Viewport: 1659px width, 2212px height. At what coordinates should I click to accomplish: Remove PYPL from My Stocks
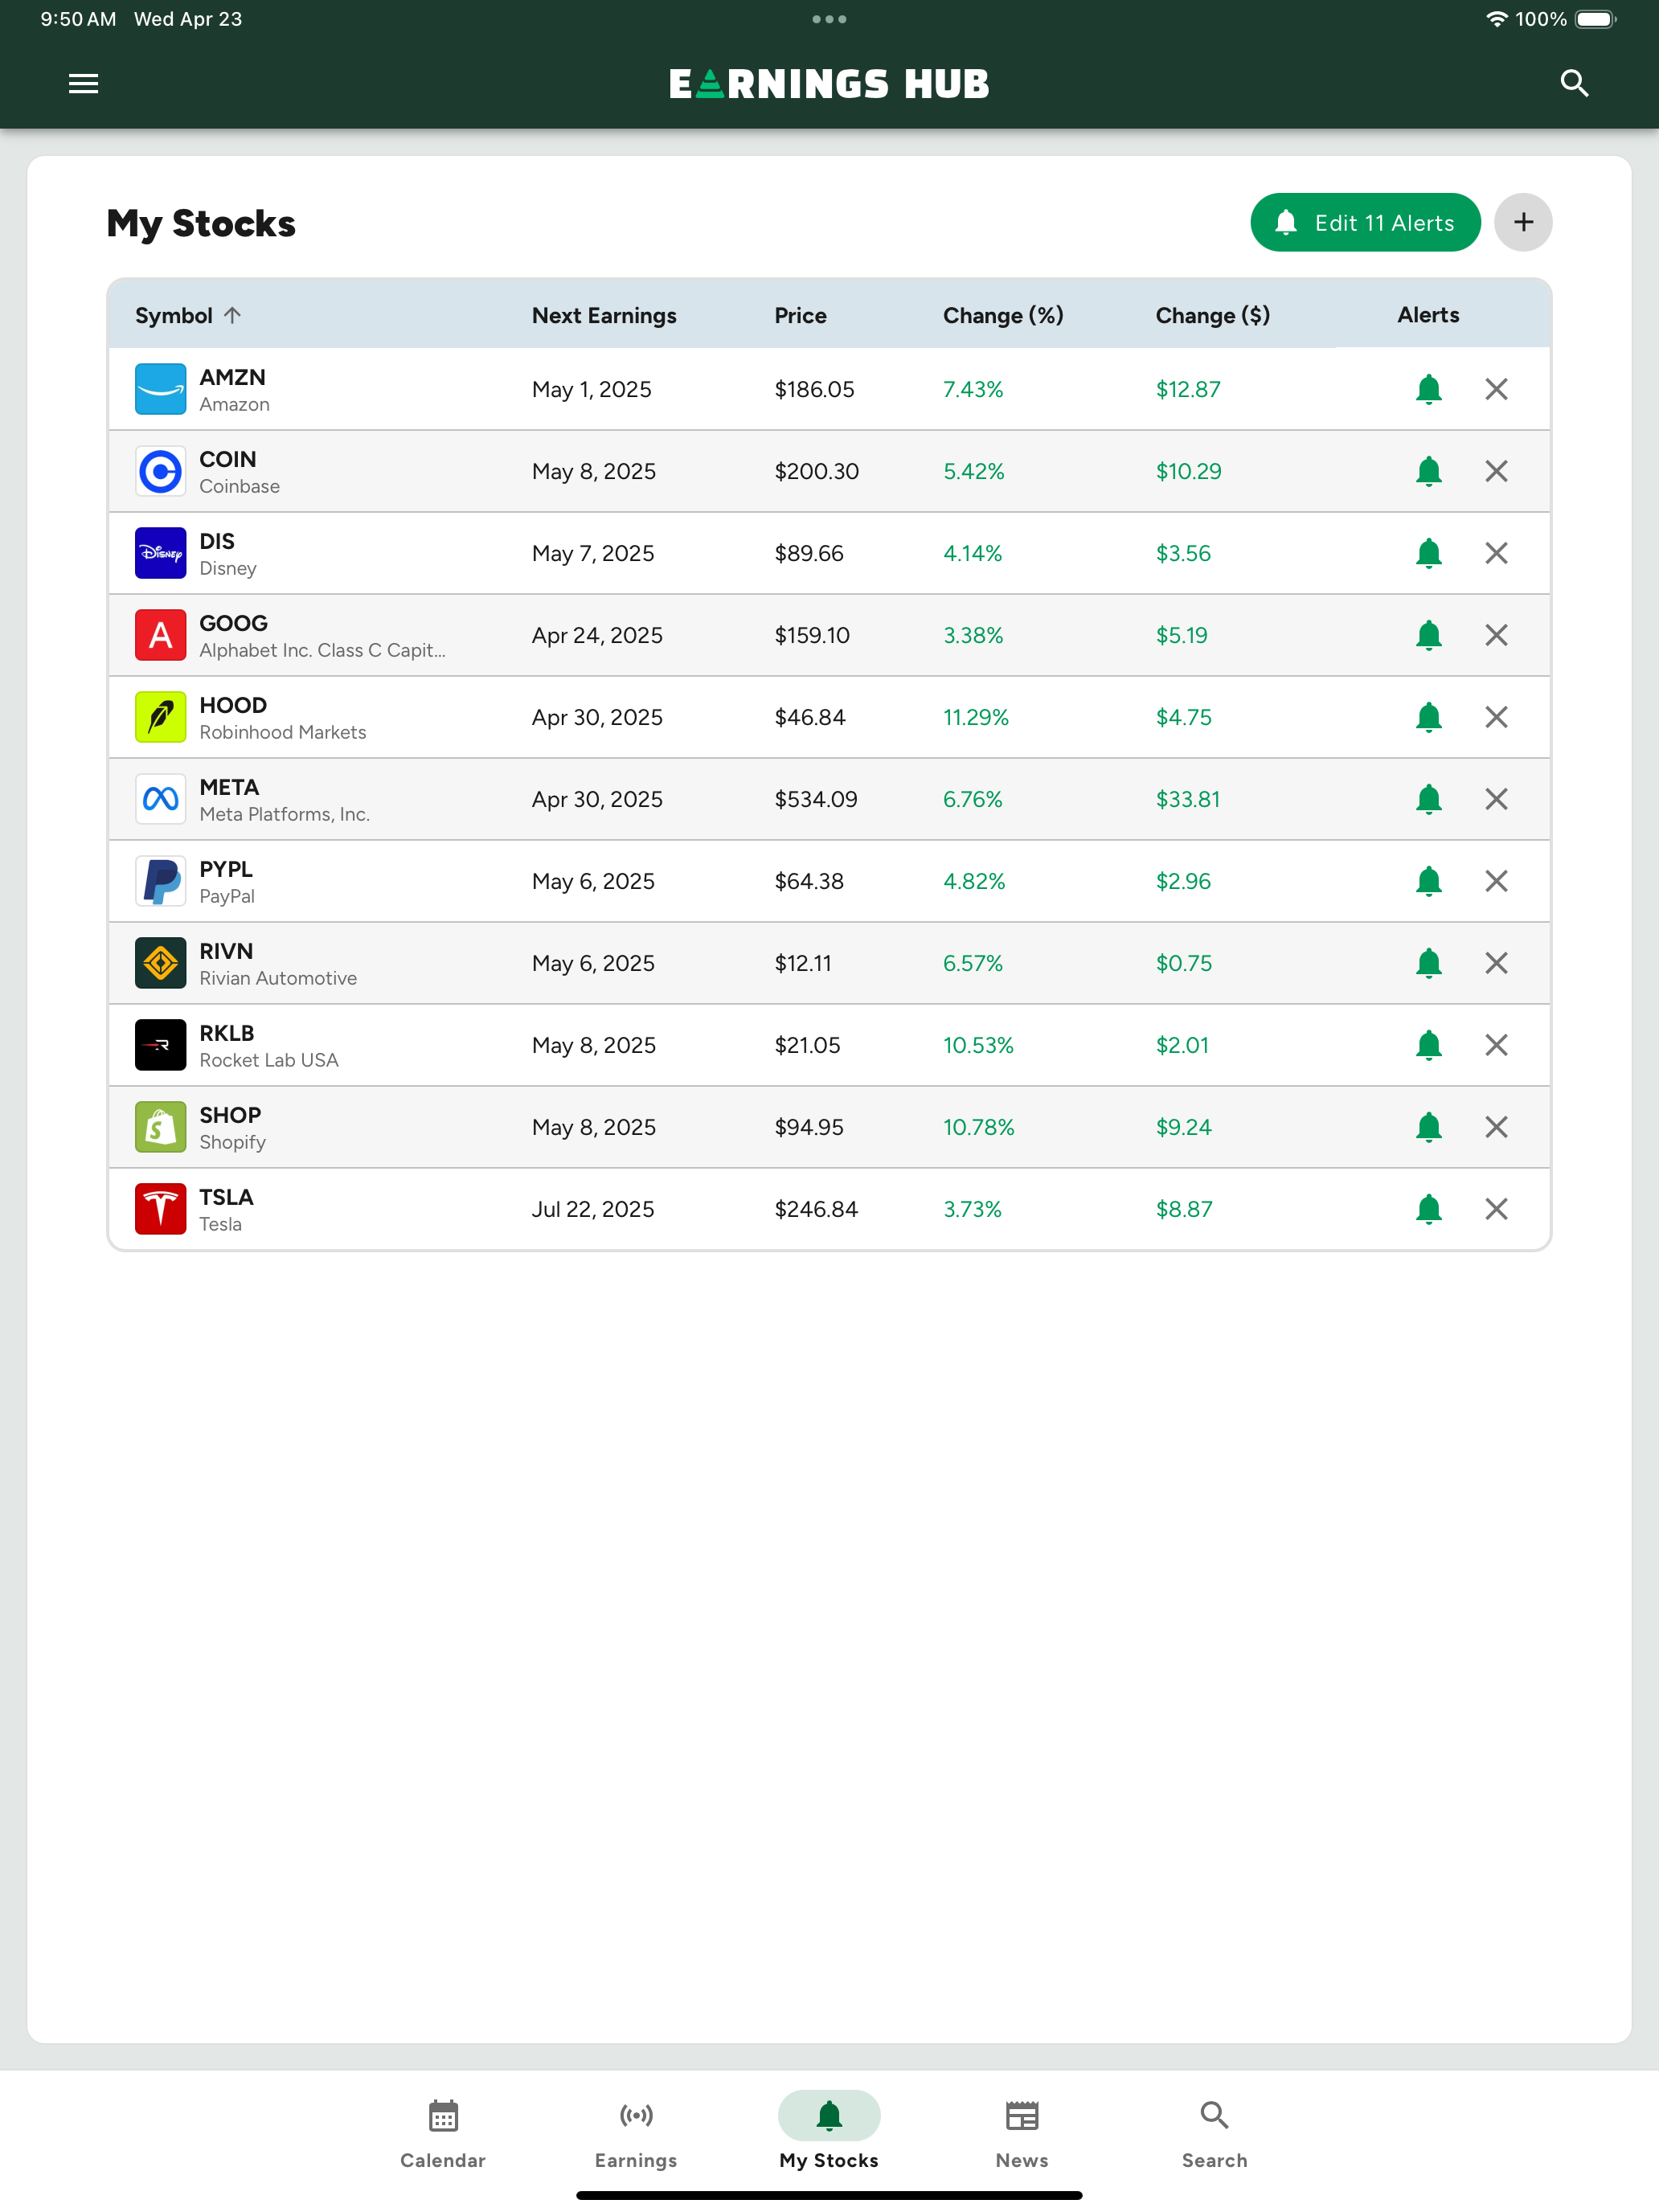1496,881
